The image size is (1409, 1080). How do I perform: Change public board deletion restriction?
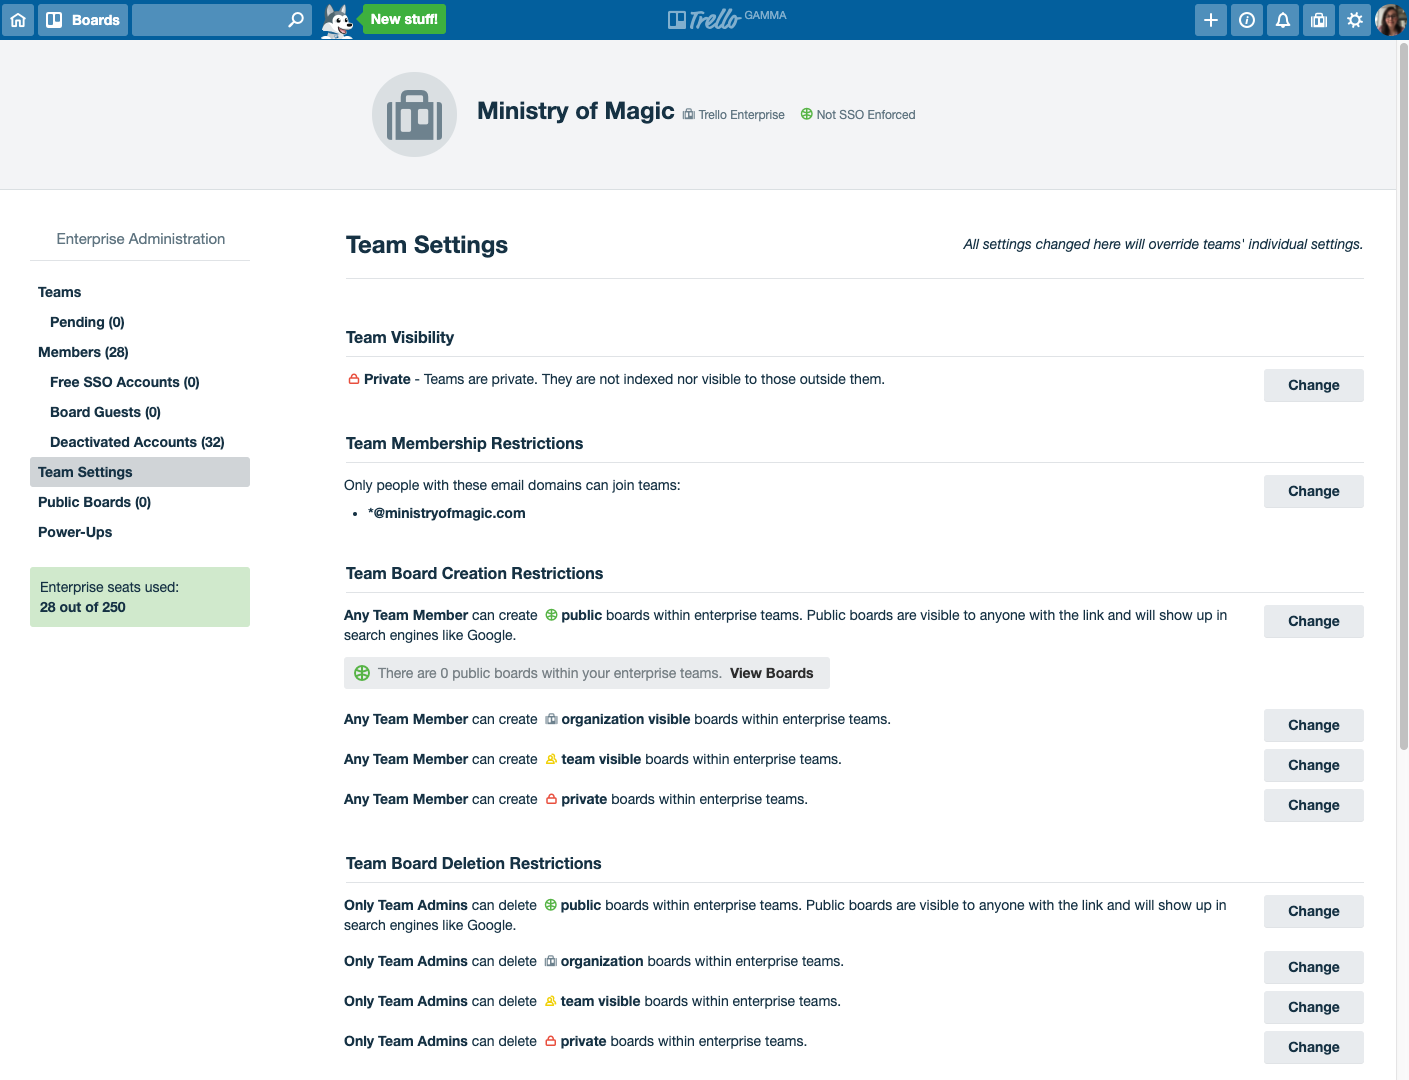[x=1314, y=911]
